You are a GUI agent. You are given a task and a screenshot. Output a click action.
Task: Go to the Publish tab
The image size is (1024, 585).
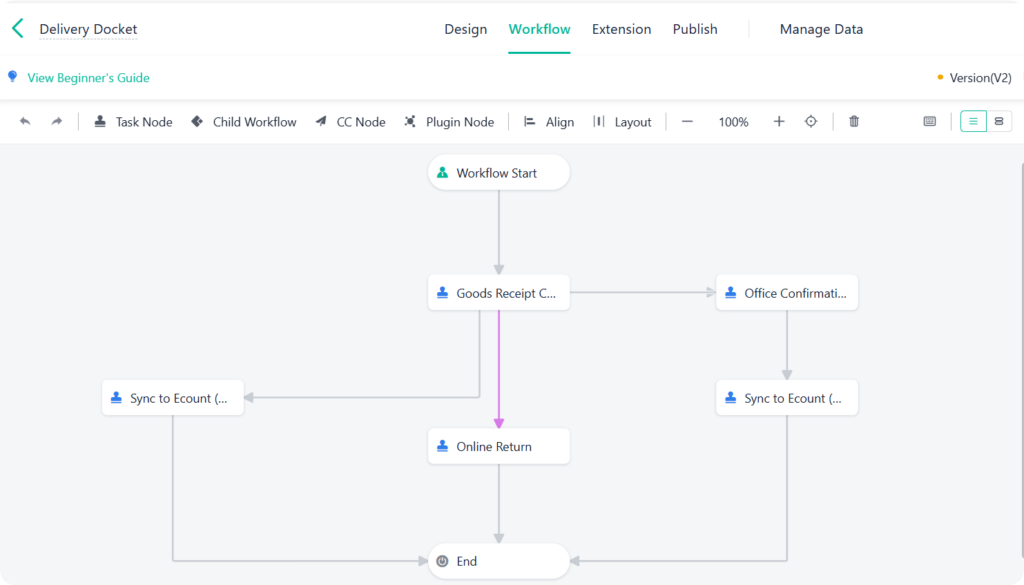[x=695, y=29]
